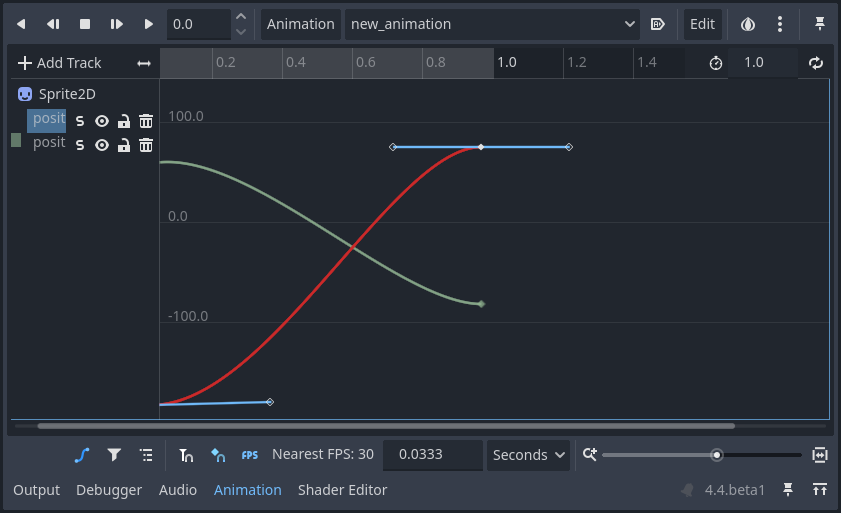Click the track name width resize icon

pos(144,63)
